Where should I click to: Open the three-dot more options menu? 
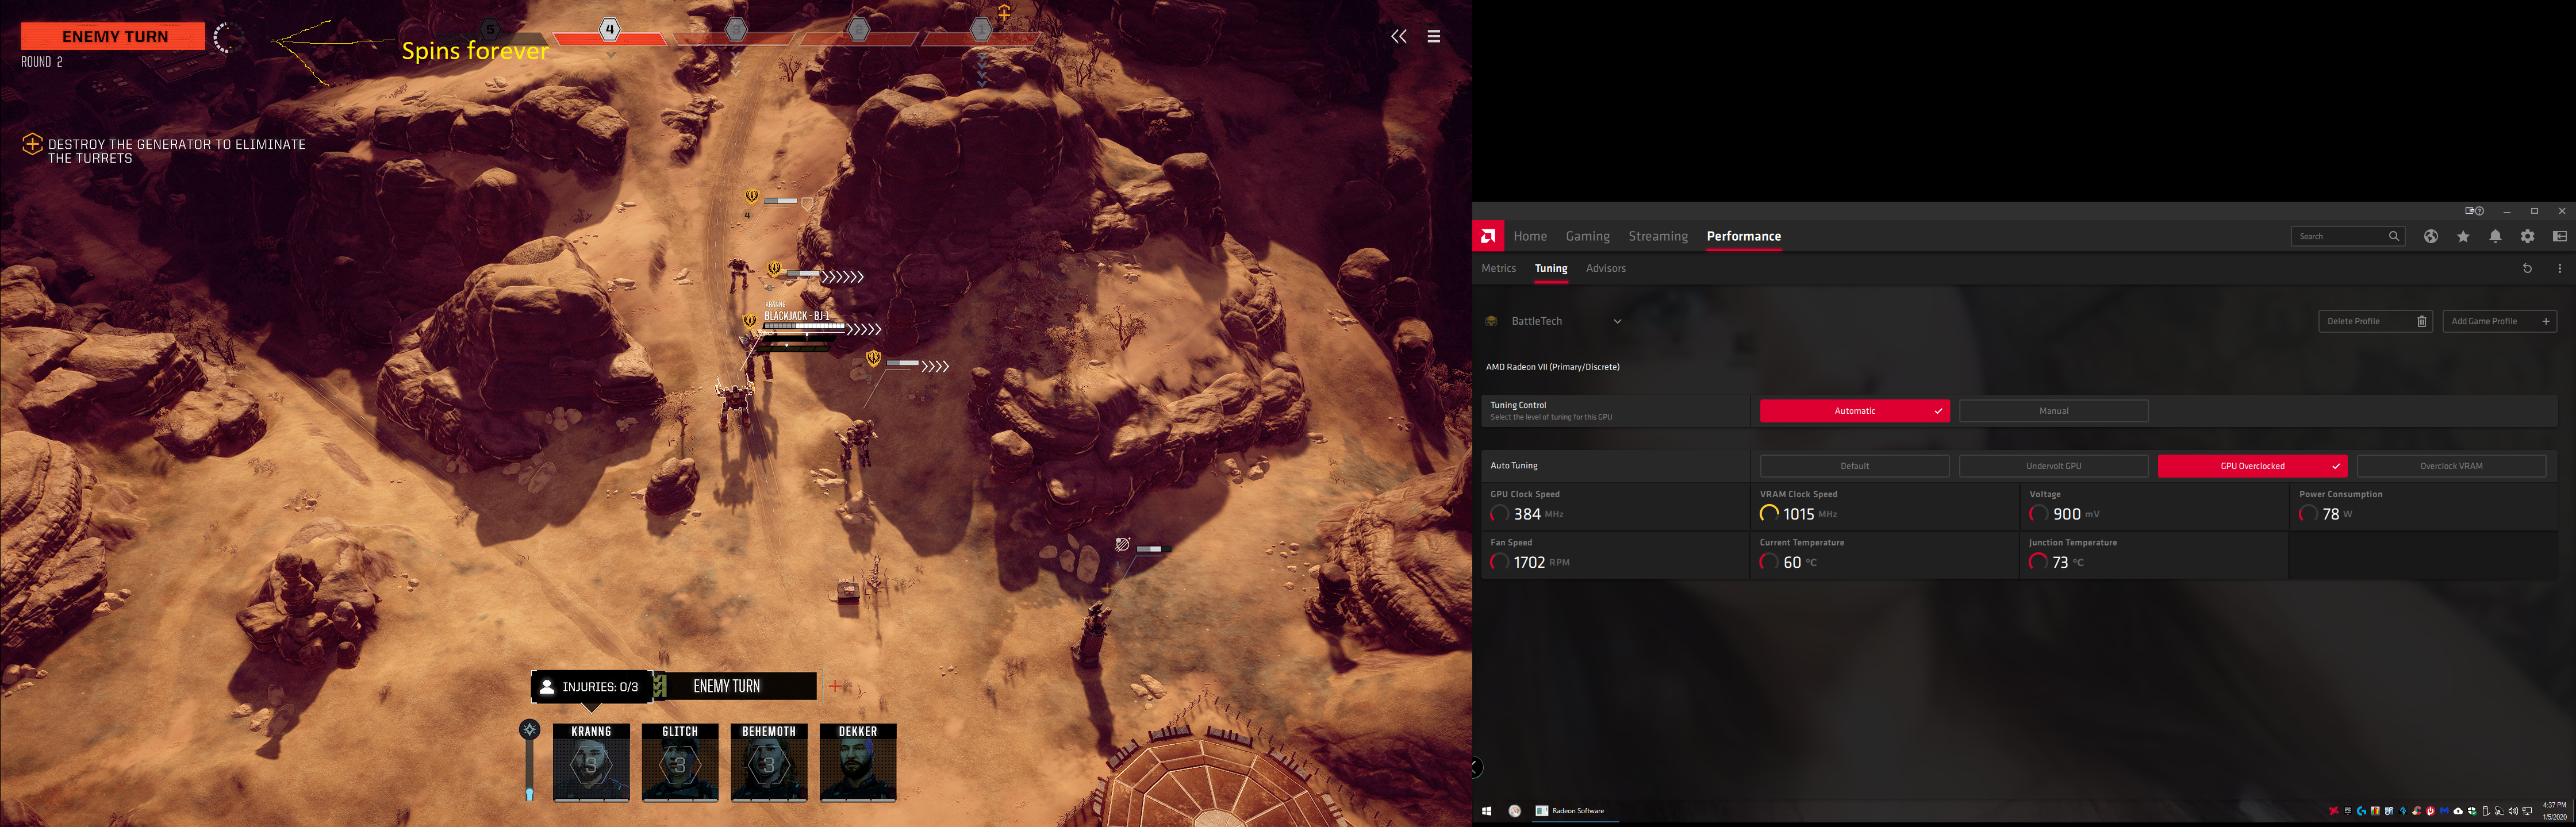coord(2559,268)
